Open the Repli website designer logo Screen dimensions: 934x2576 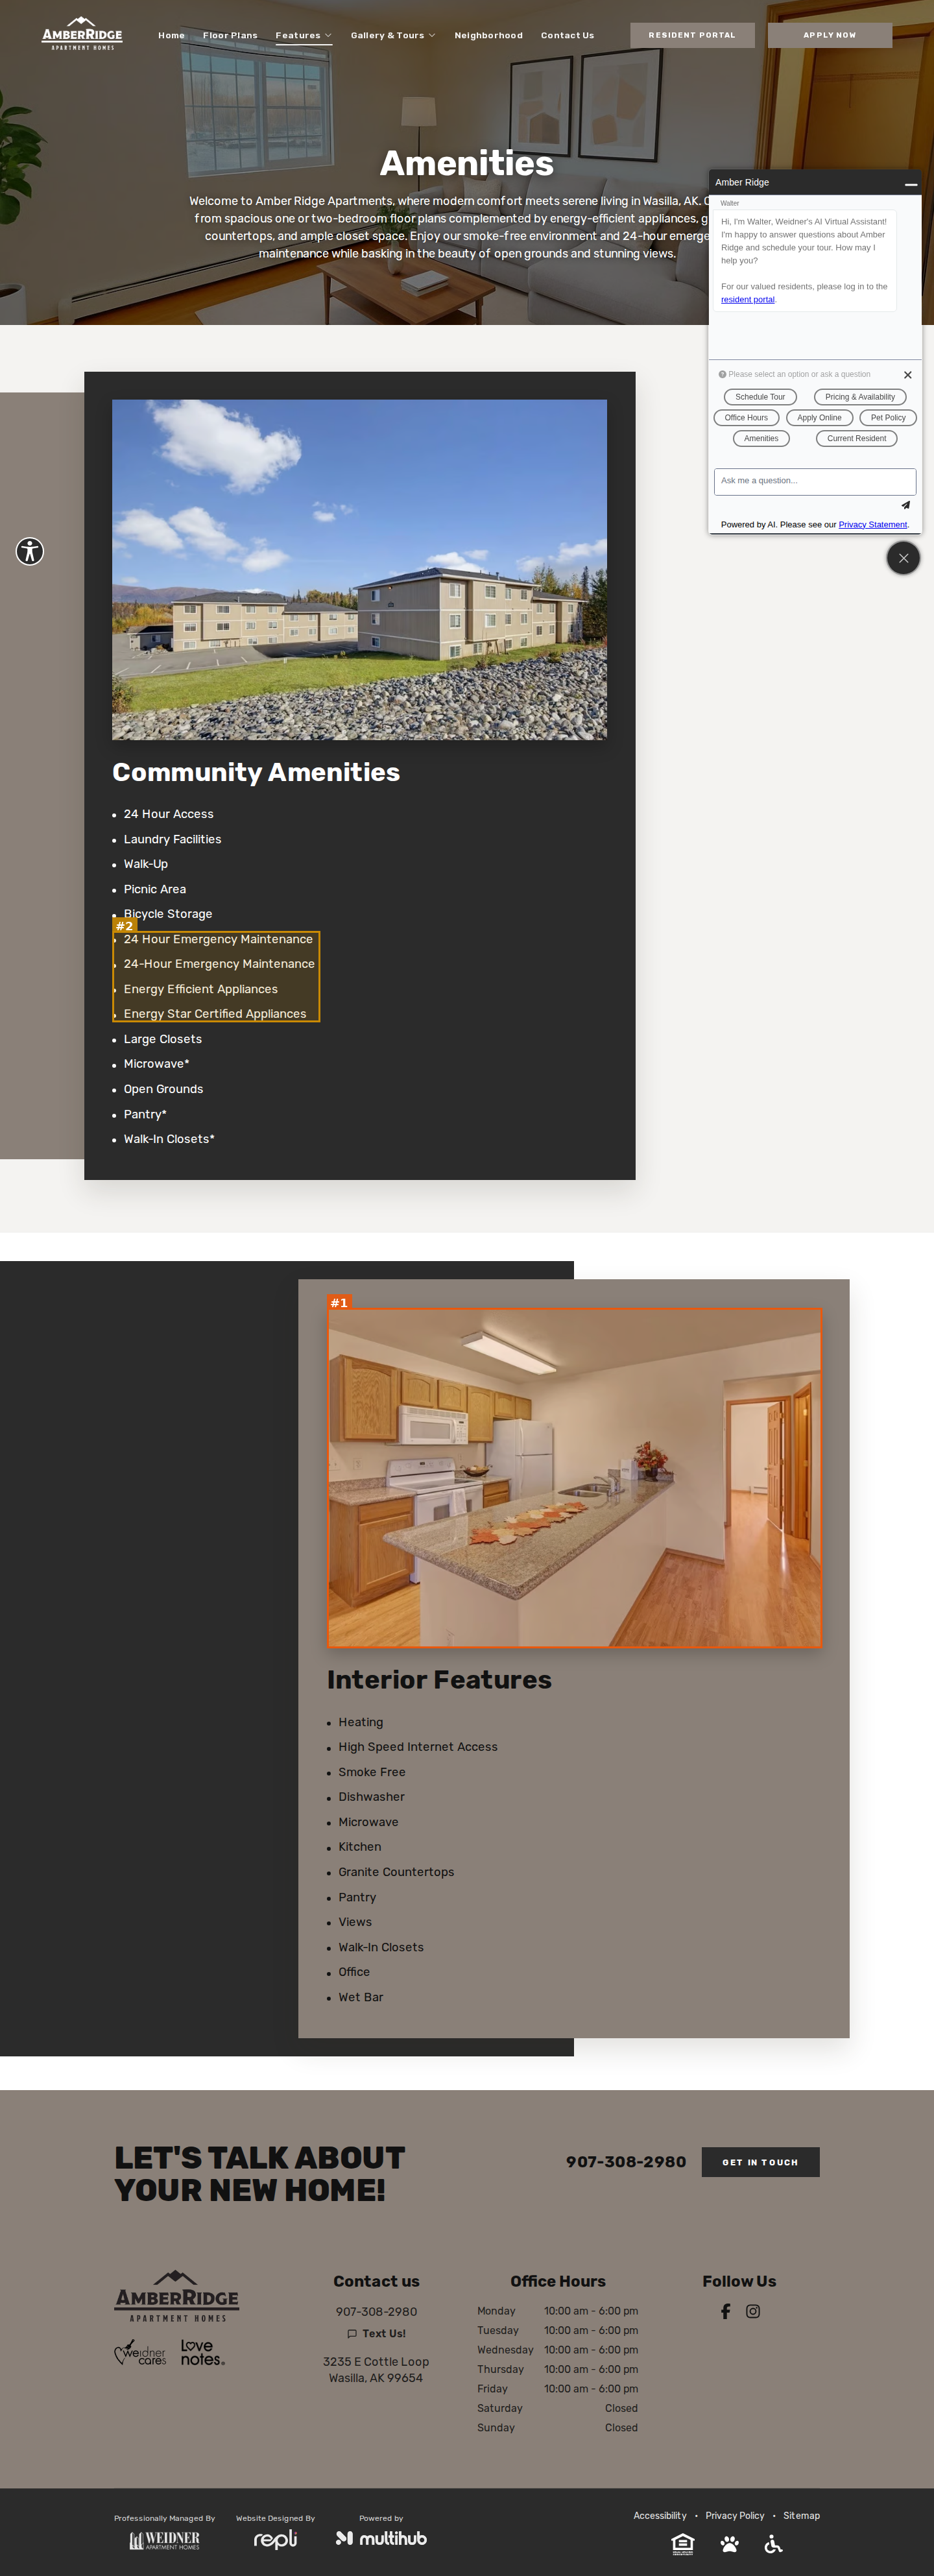(x=275, y=2540)
